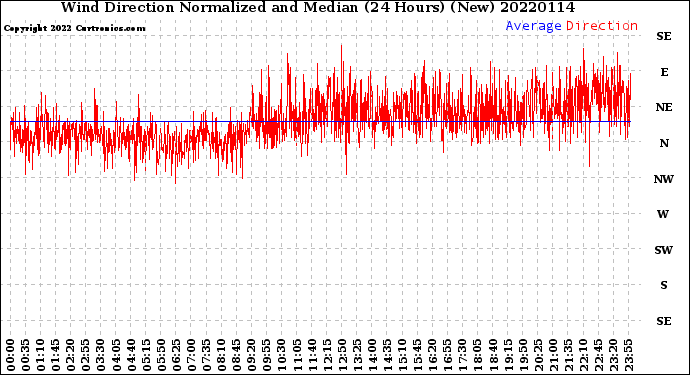This screenshot has width=690, height=375.
Task: Click the 04:40 time label
Action: click(131, 355)
